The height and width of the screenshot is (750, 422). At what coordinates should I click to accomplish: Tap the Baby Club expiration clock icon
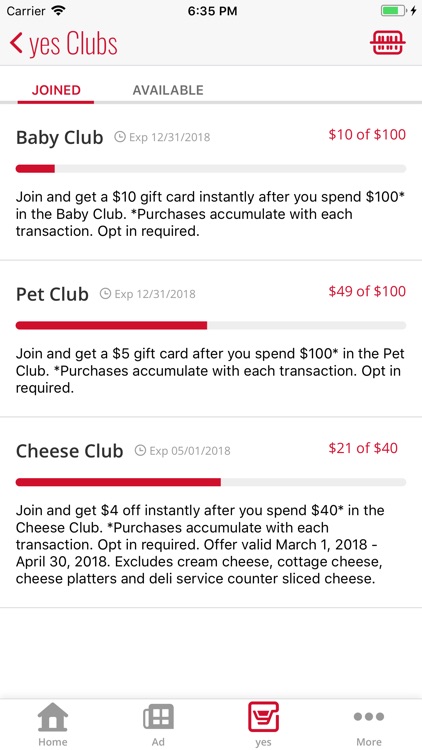pyautogui.click(x=120, y=137)
